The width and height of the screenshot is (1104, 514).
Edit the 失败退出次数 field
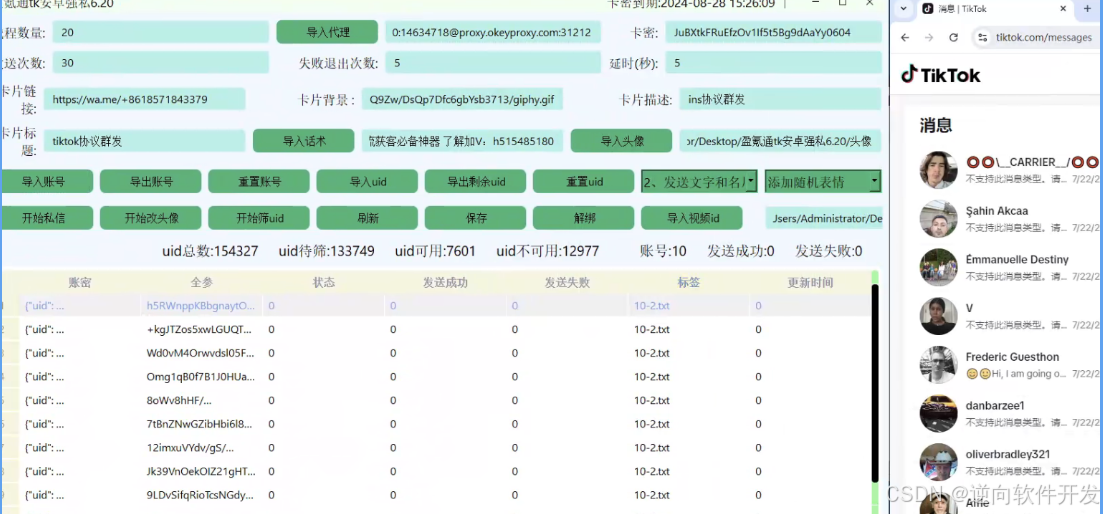pyautogui.click(x=493, y=63)
